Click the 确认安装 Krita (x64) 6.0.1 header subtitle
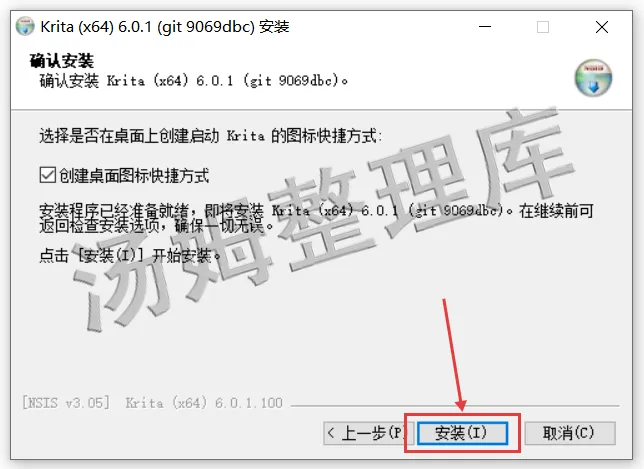 click(193, 80)
